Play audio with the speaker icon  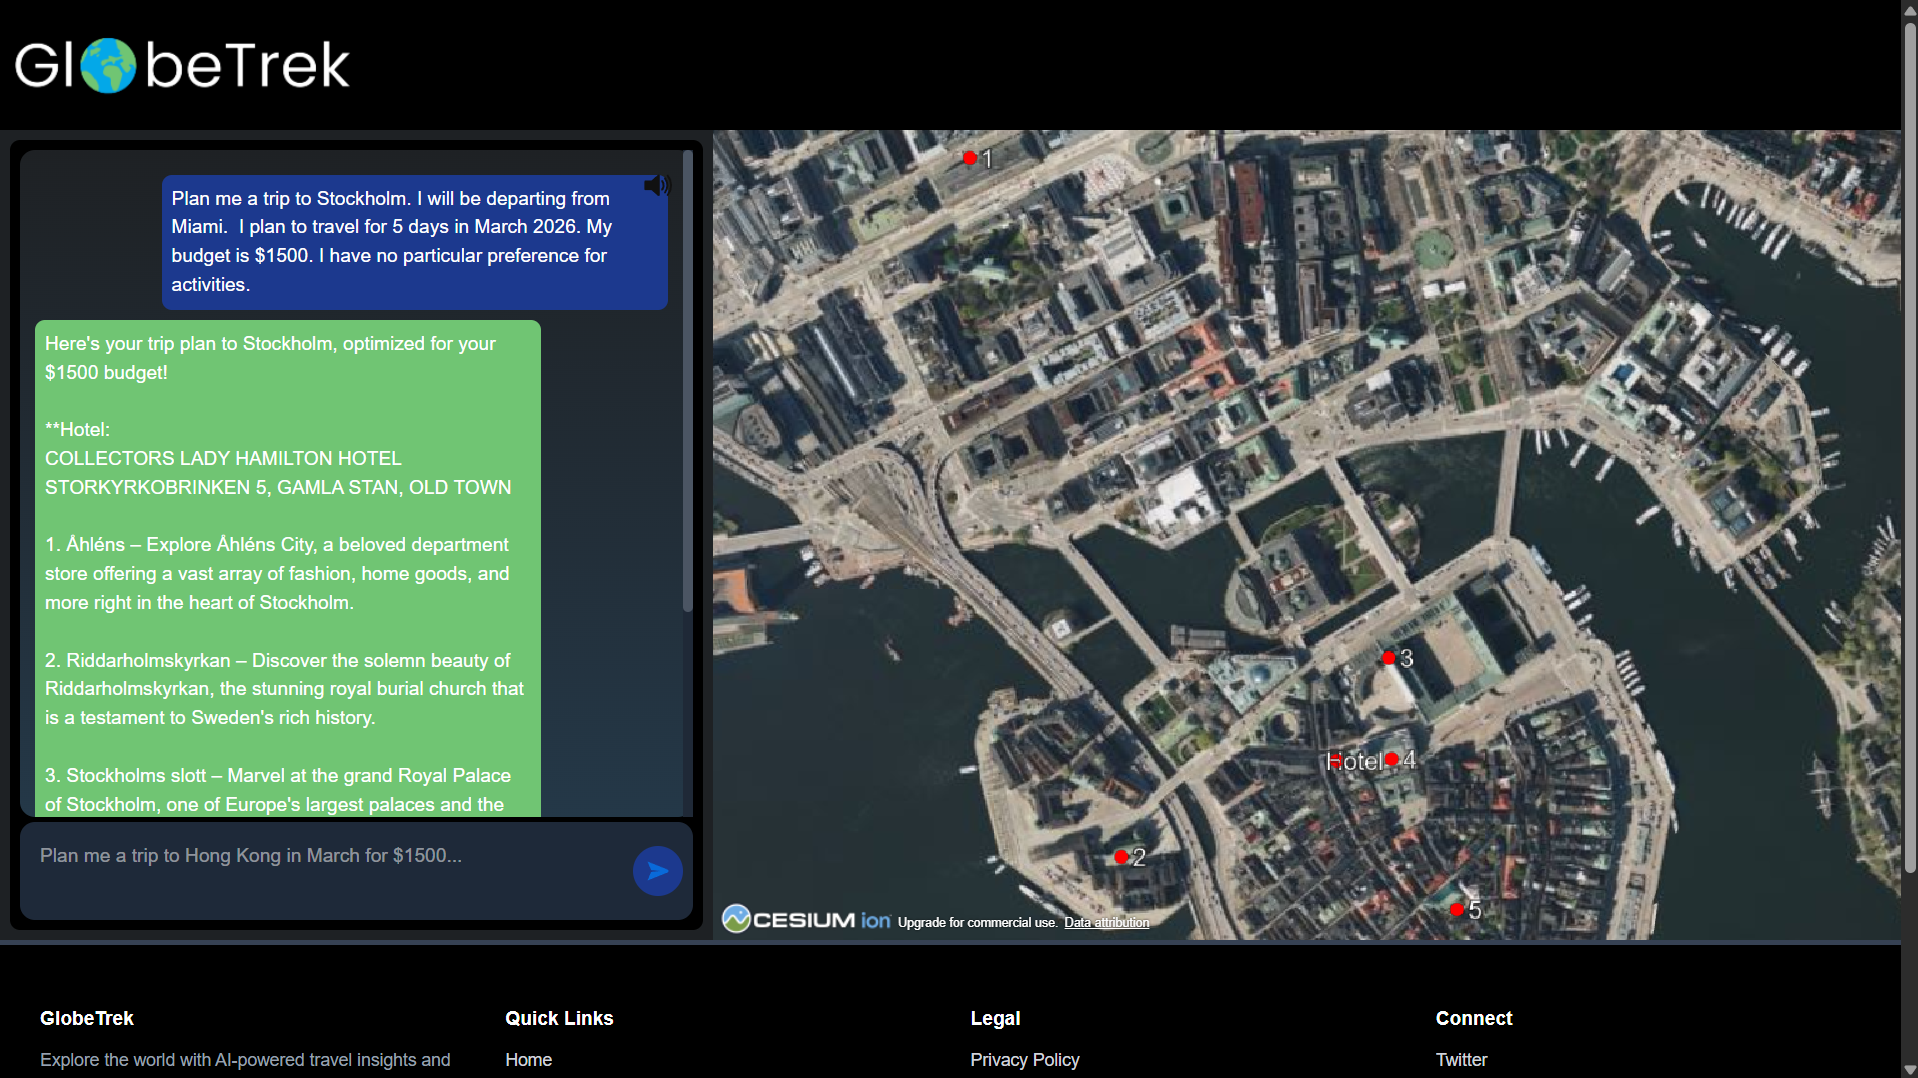click(656, 186)
